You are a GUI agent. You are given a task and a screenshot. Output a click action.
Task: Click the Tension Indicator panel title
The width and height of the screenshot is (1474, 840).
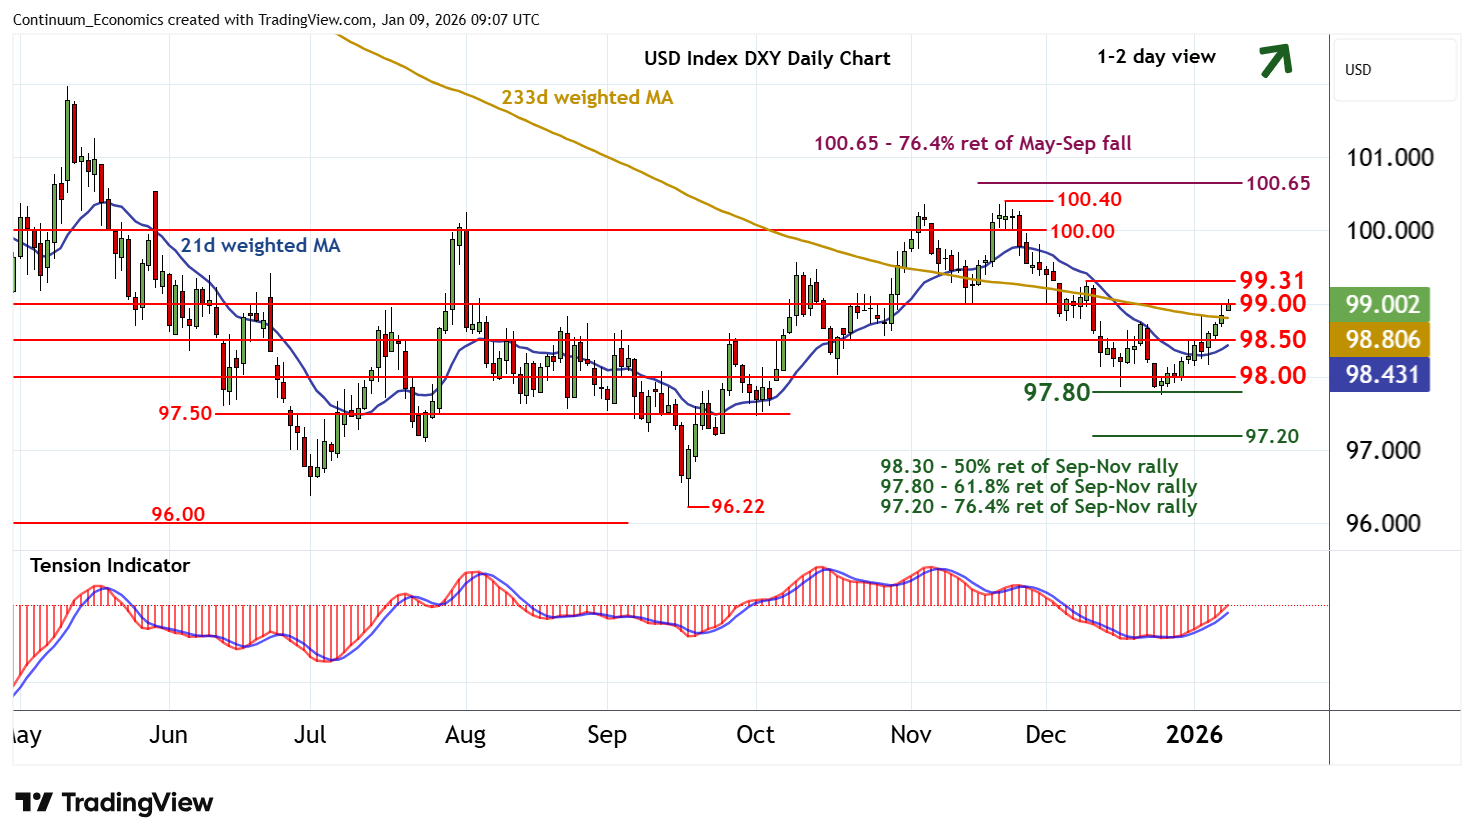click(x=110, y=565)
